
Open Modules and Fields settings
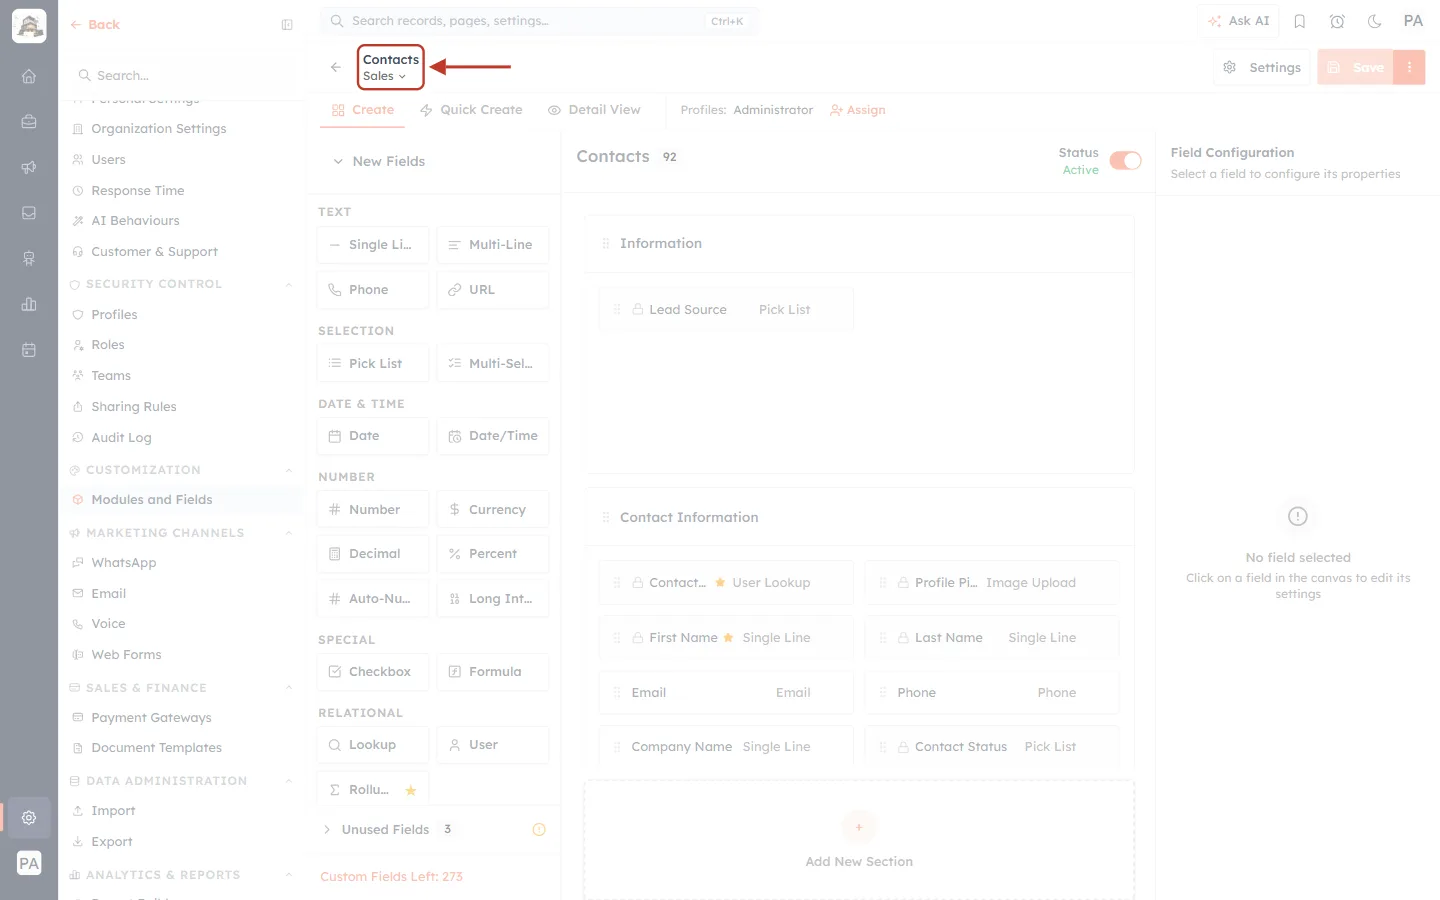(x=182, y=500)
